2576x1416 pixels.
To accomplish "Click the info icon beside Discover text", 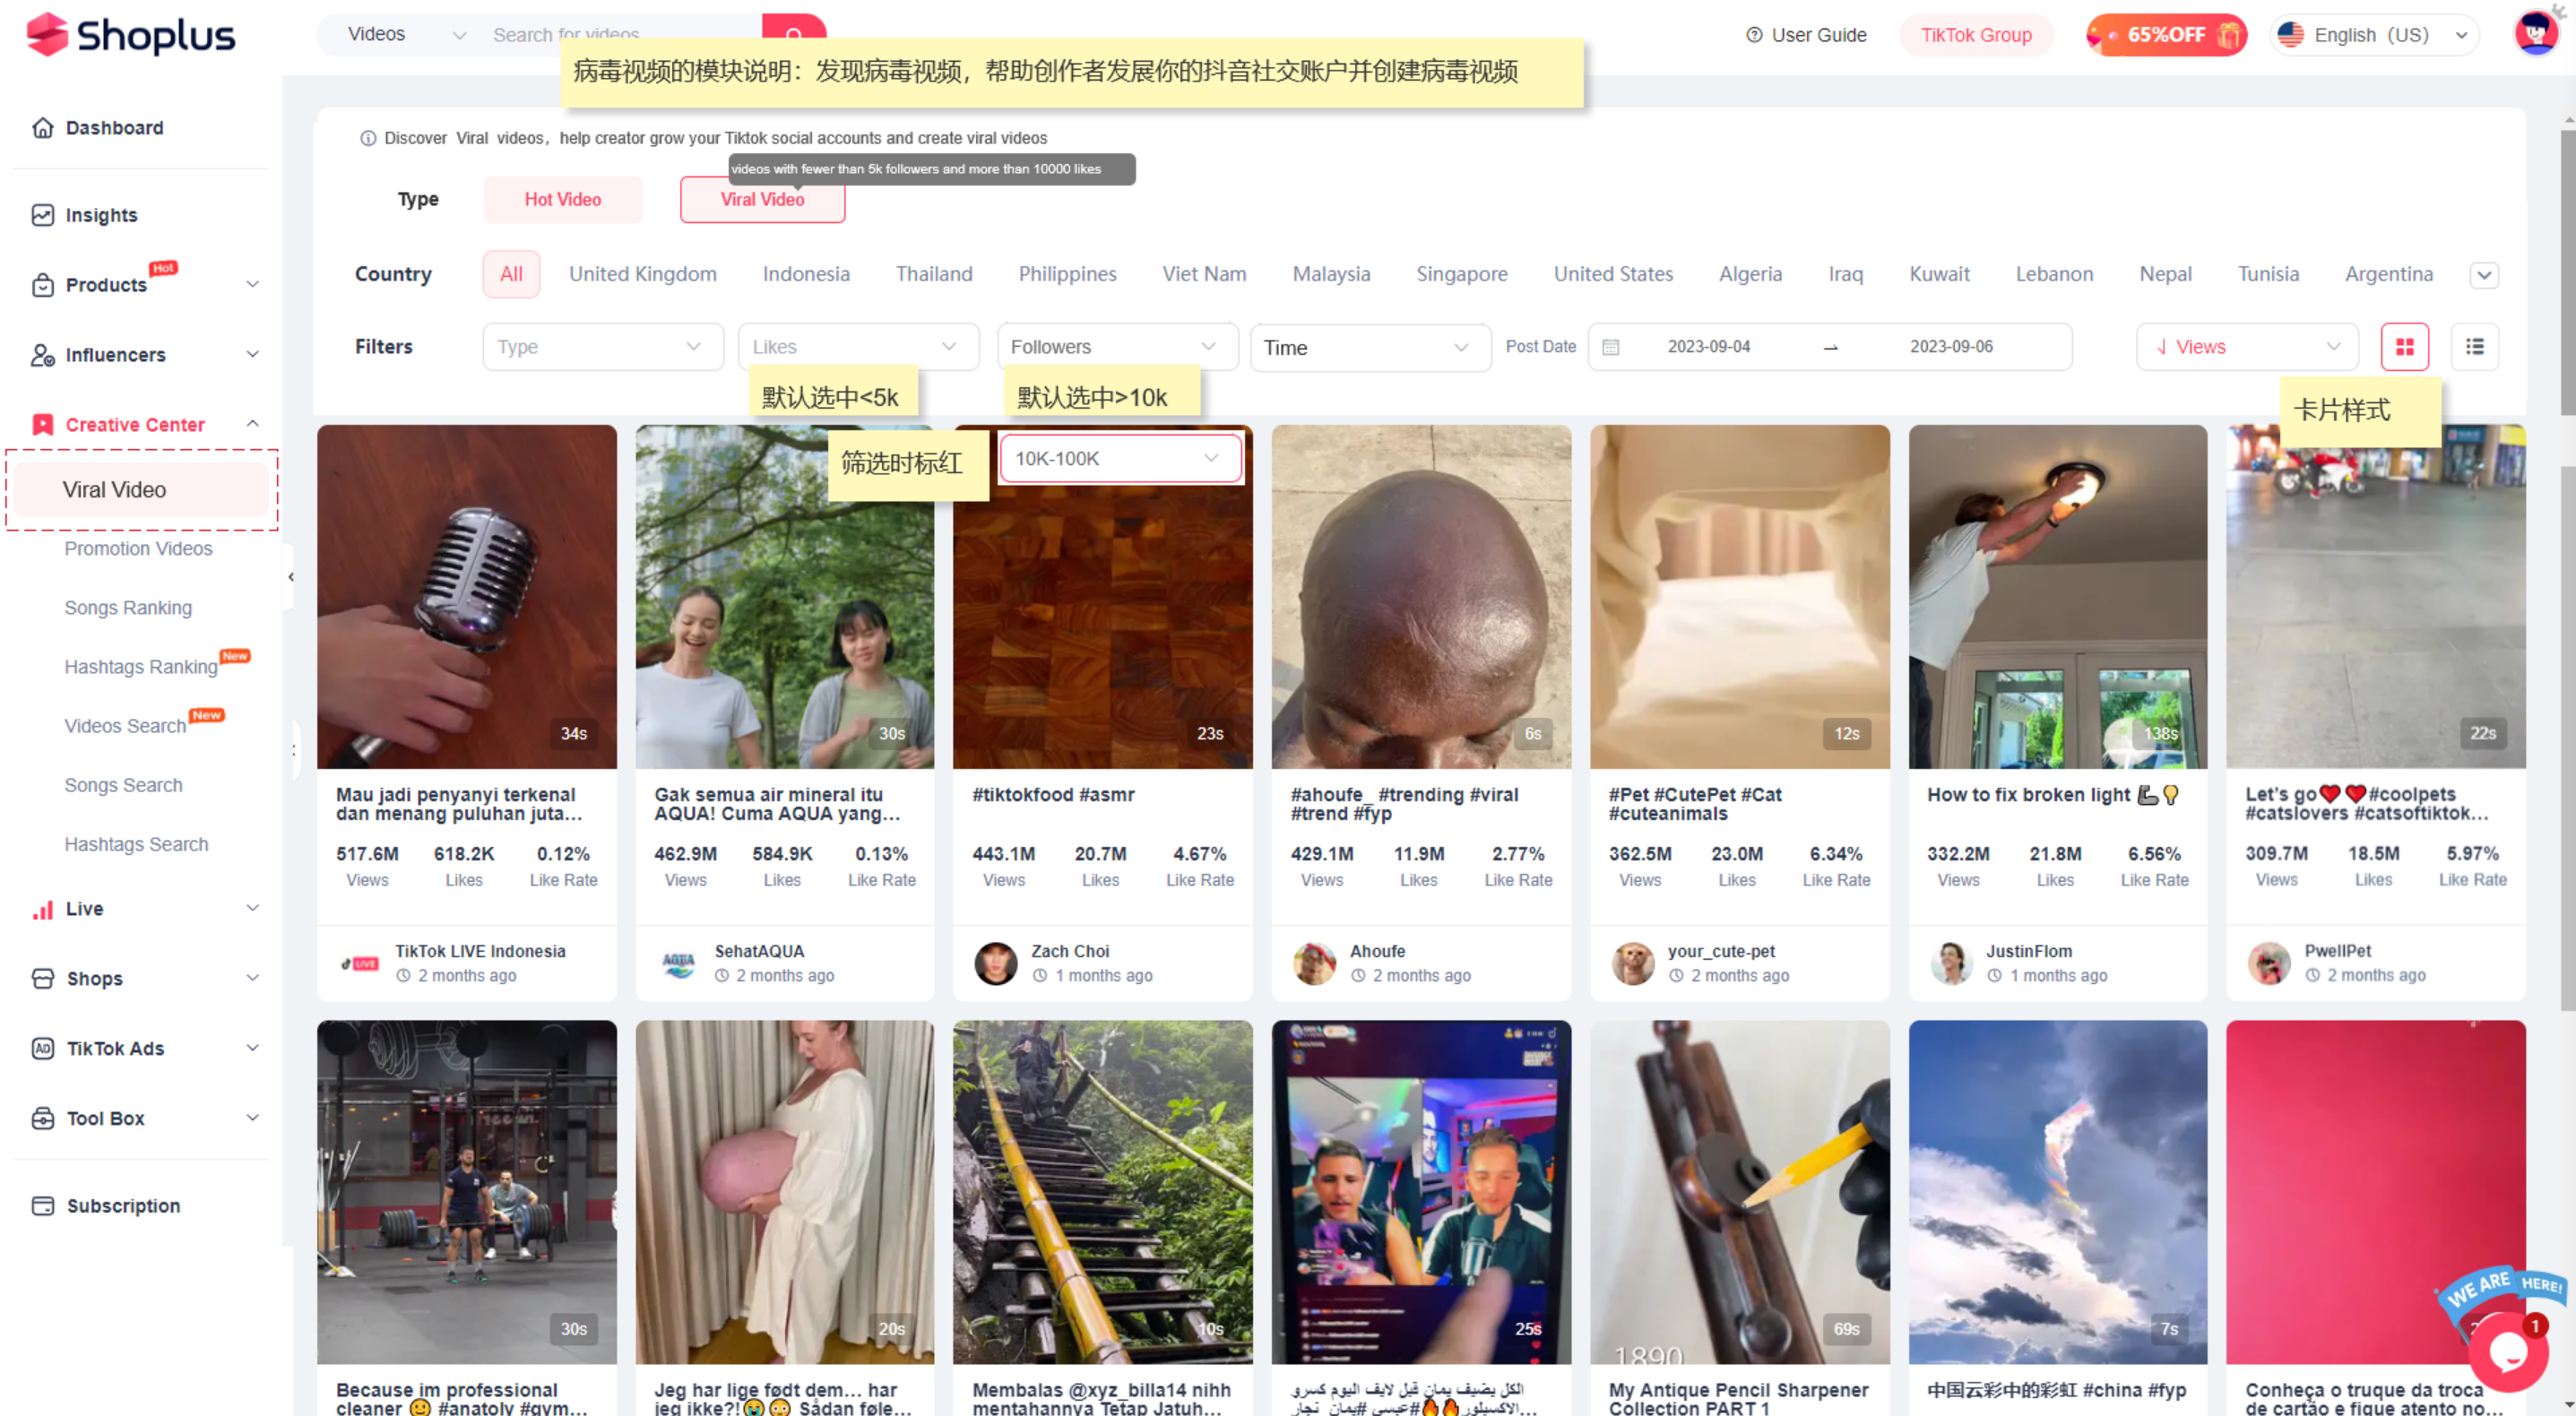I will tap(368, 138).
